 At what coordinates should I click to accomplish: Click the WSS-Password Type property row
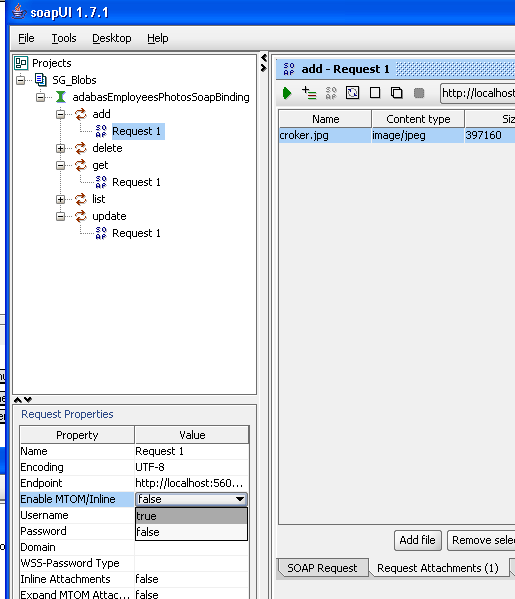click(x=134, y=563)
